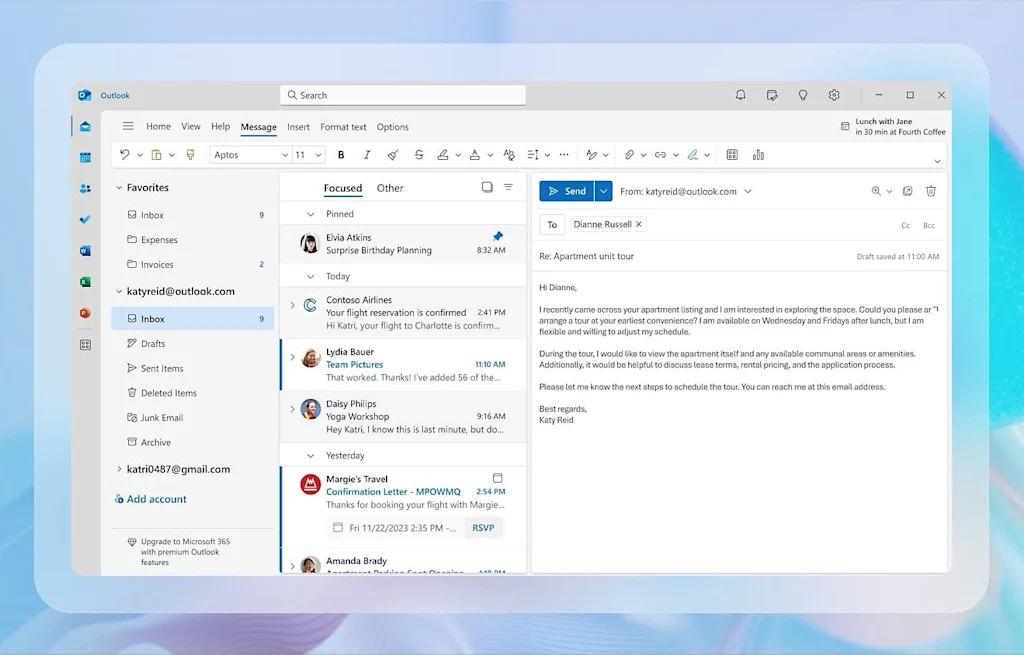1024x655 pixels.
Task: Switch to the Insert ribbon tab
Action: click(298, 127)
